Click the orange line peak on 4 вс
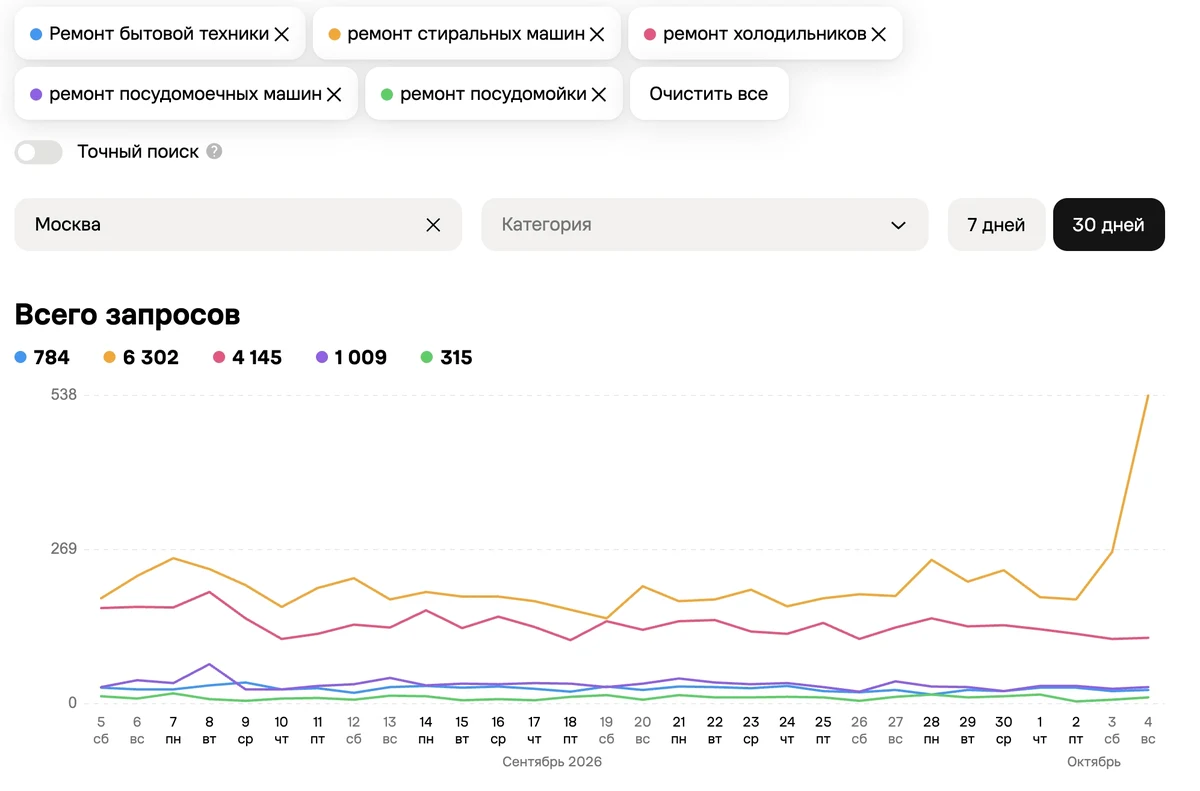Viewport: 1200px width, 791px height. [x=1148, y=396]
